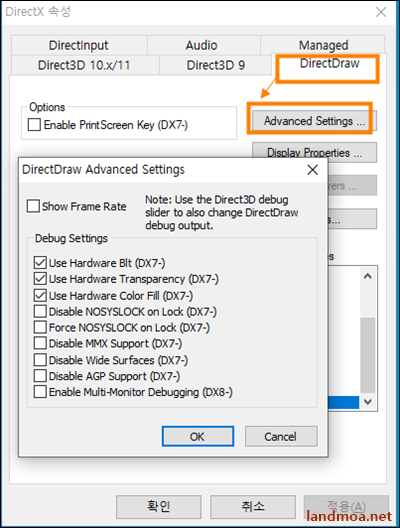This screenshot has height=528, width=400.
Task: Cancel the Advanced Settings dialog
Action: [281, 436]
